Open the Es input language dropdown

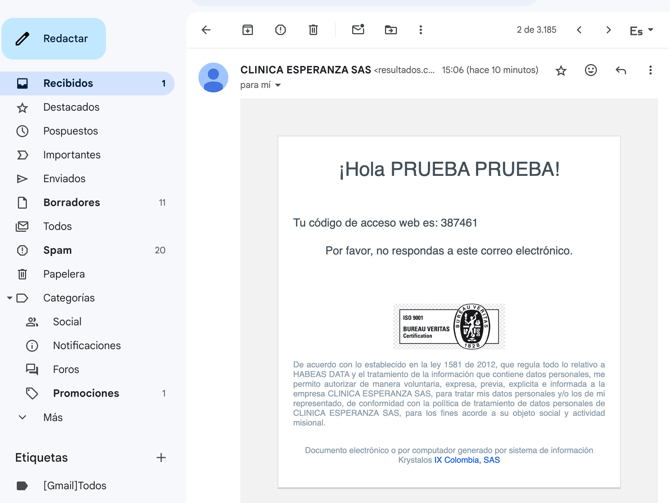click(641, 31)
